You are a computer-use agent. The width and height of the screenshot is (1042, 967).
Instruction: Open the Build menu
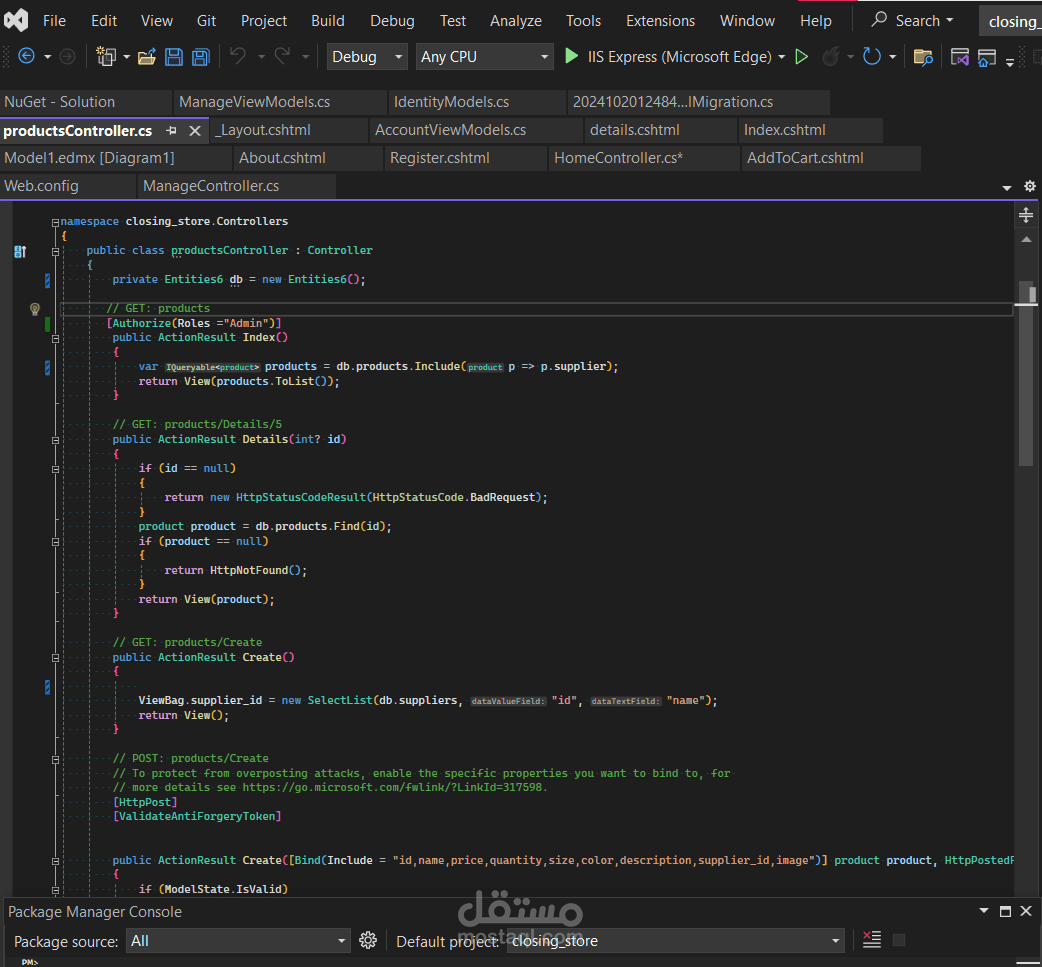tap(327, 20)
